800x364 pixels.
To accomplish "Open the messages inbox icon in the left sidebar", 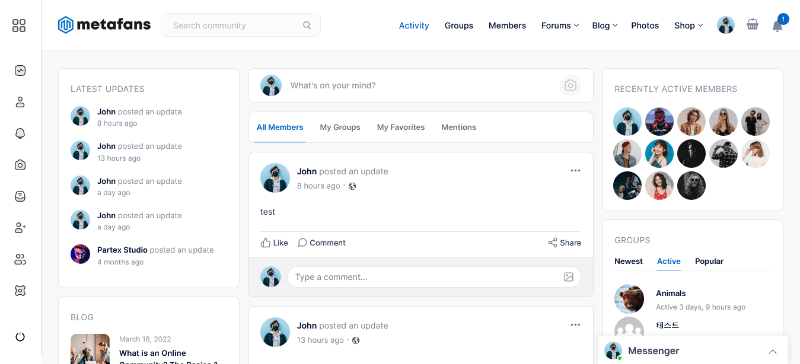I will 20,197.
